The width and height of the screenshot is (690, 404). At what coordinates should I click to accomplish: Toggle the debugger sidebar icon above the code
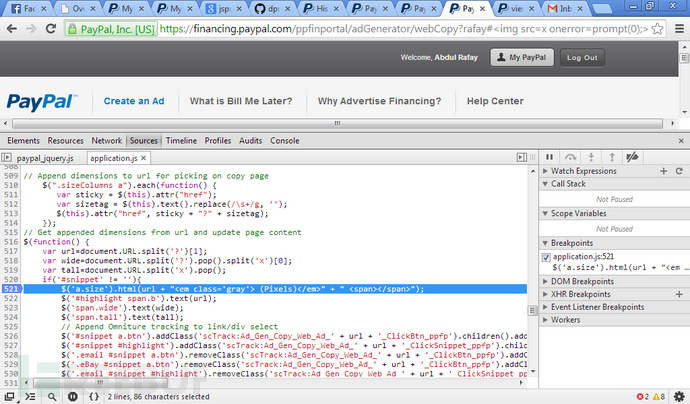click(521, 157)
